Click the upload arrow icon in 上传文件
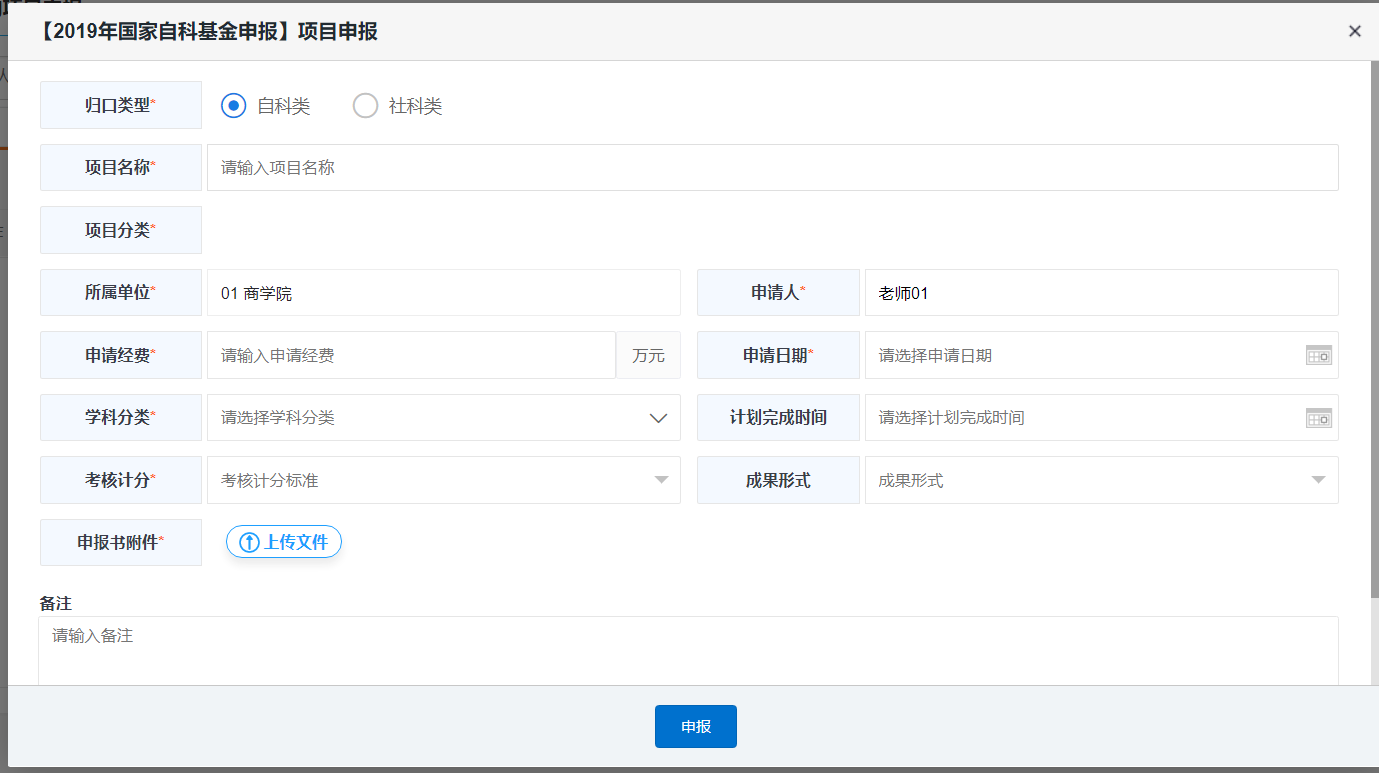This screenshot has width=1379, height=773. click(249, 543)
